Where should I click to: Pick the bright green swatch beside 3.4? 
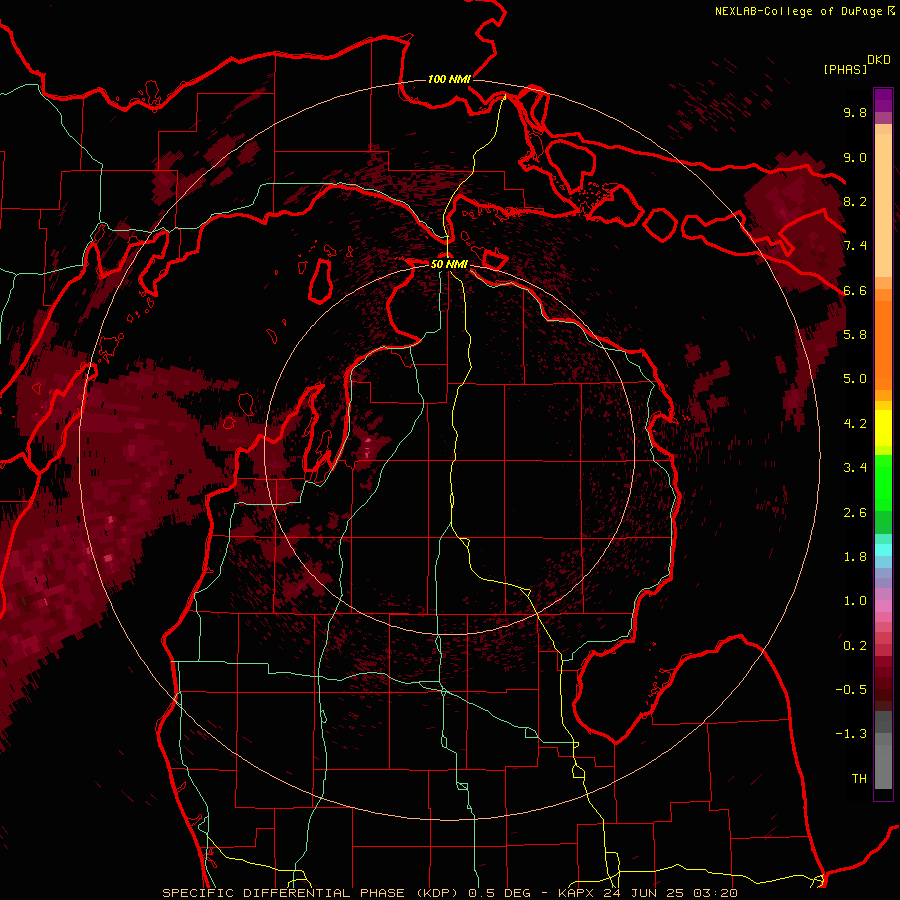[883, 482]
